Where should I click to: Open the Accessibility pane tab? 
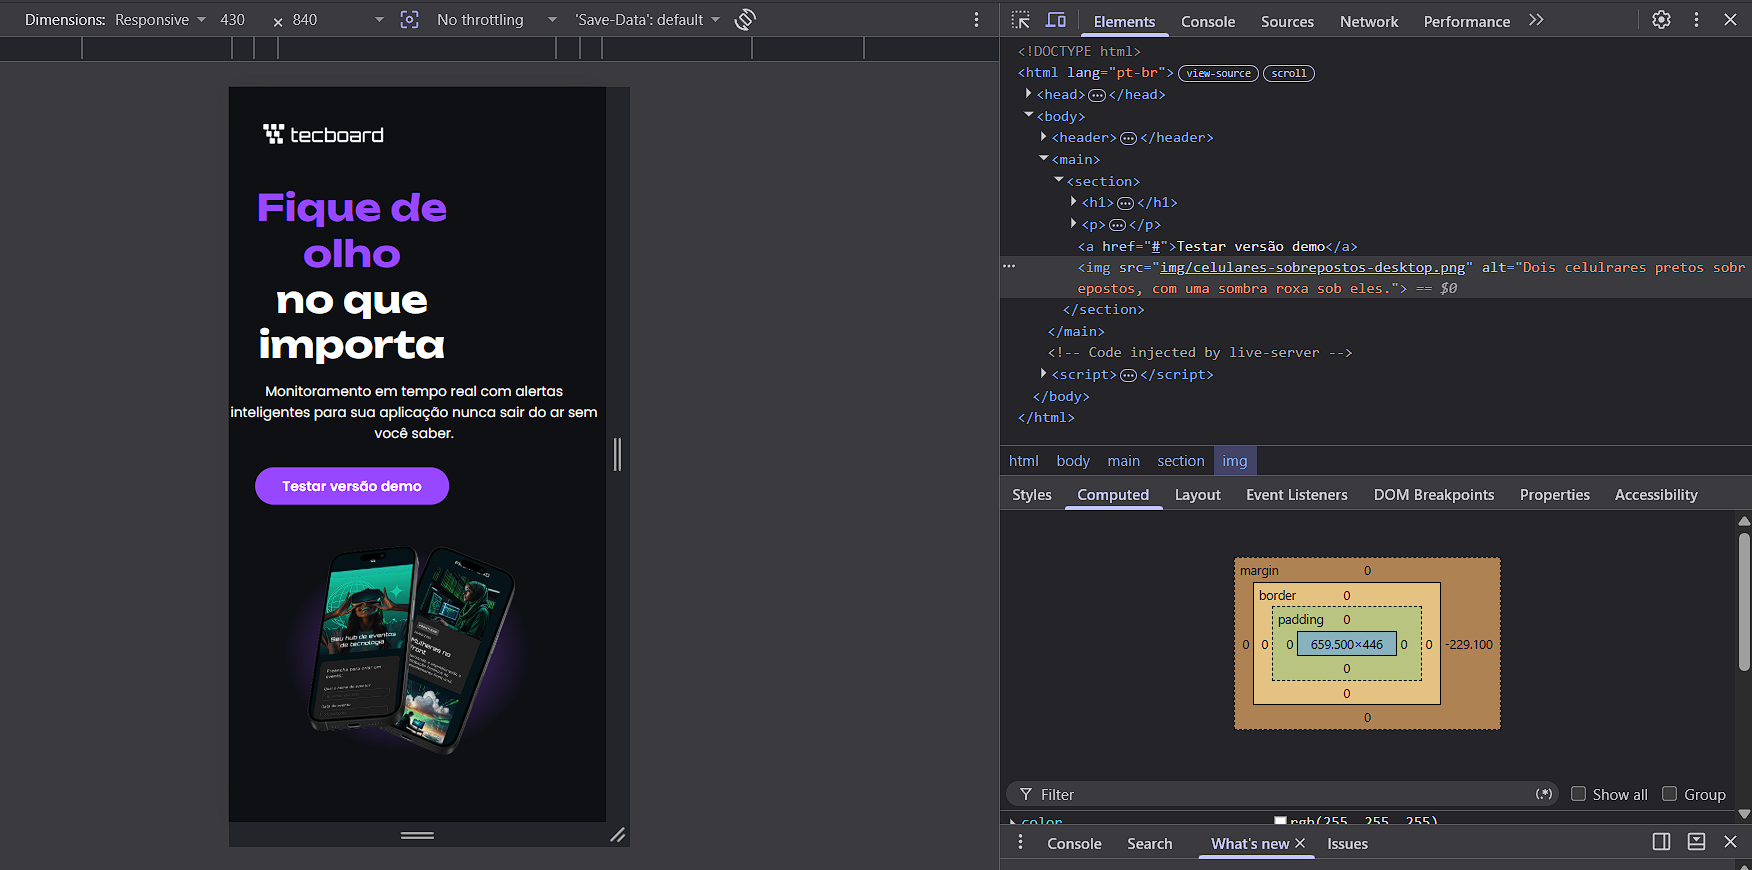[x=1656, y=494]
